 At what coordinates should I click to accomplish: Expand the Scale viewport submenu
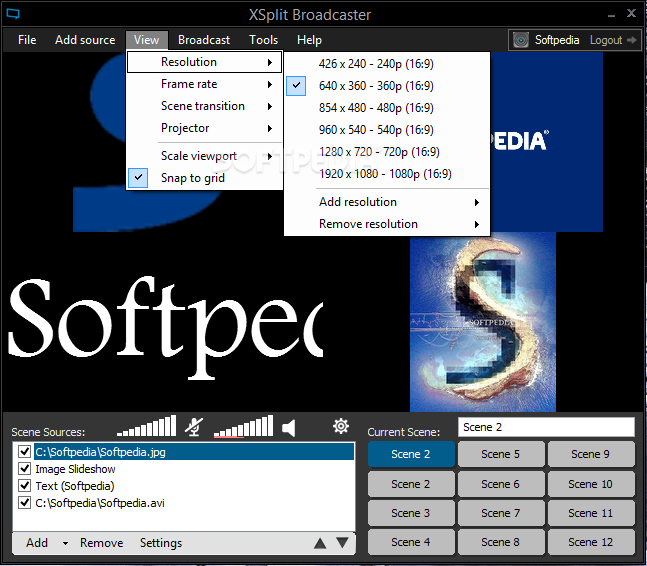click(x=205, y=156)
